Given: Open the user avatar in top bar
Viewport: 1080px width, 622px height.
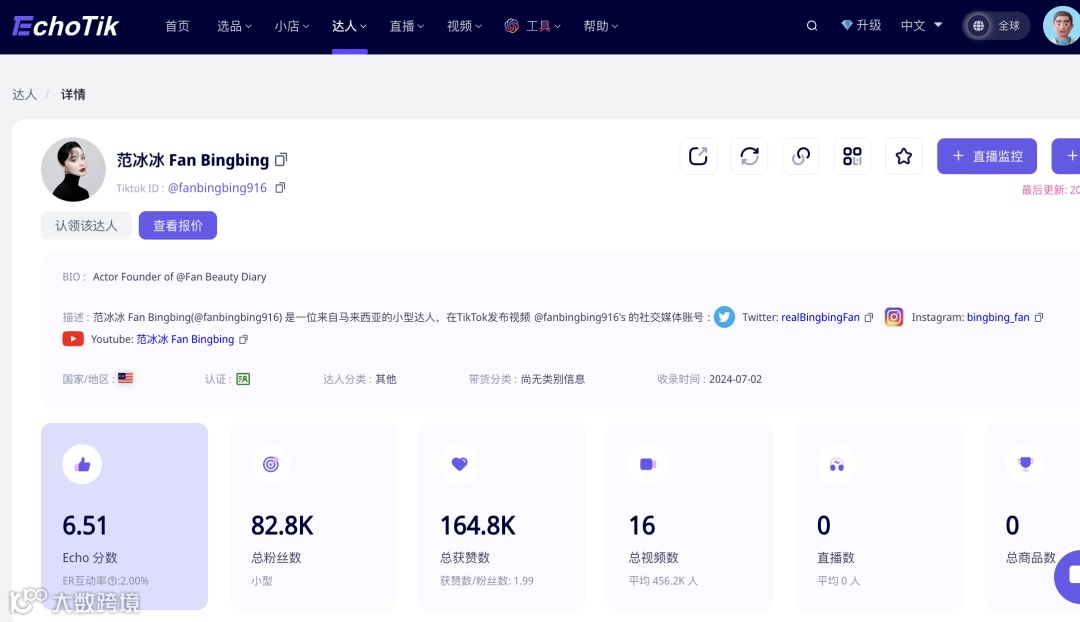Looking at the screenshot, I should (x=1061, y=25).
